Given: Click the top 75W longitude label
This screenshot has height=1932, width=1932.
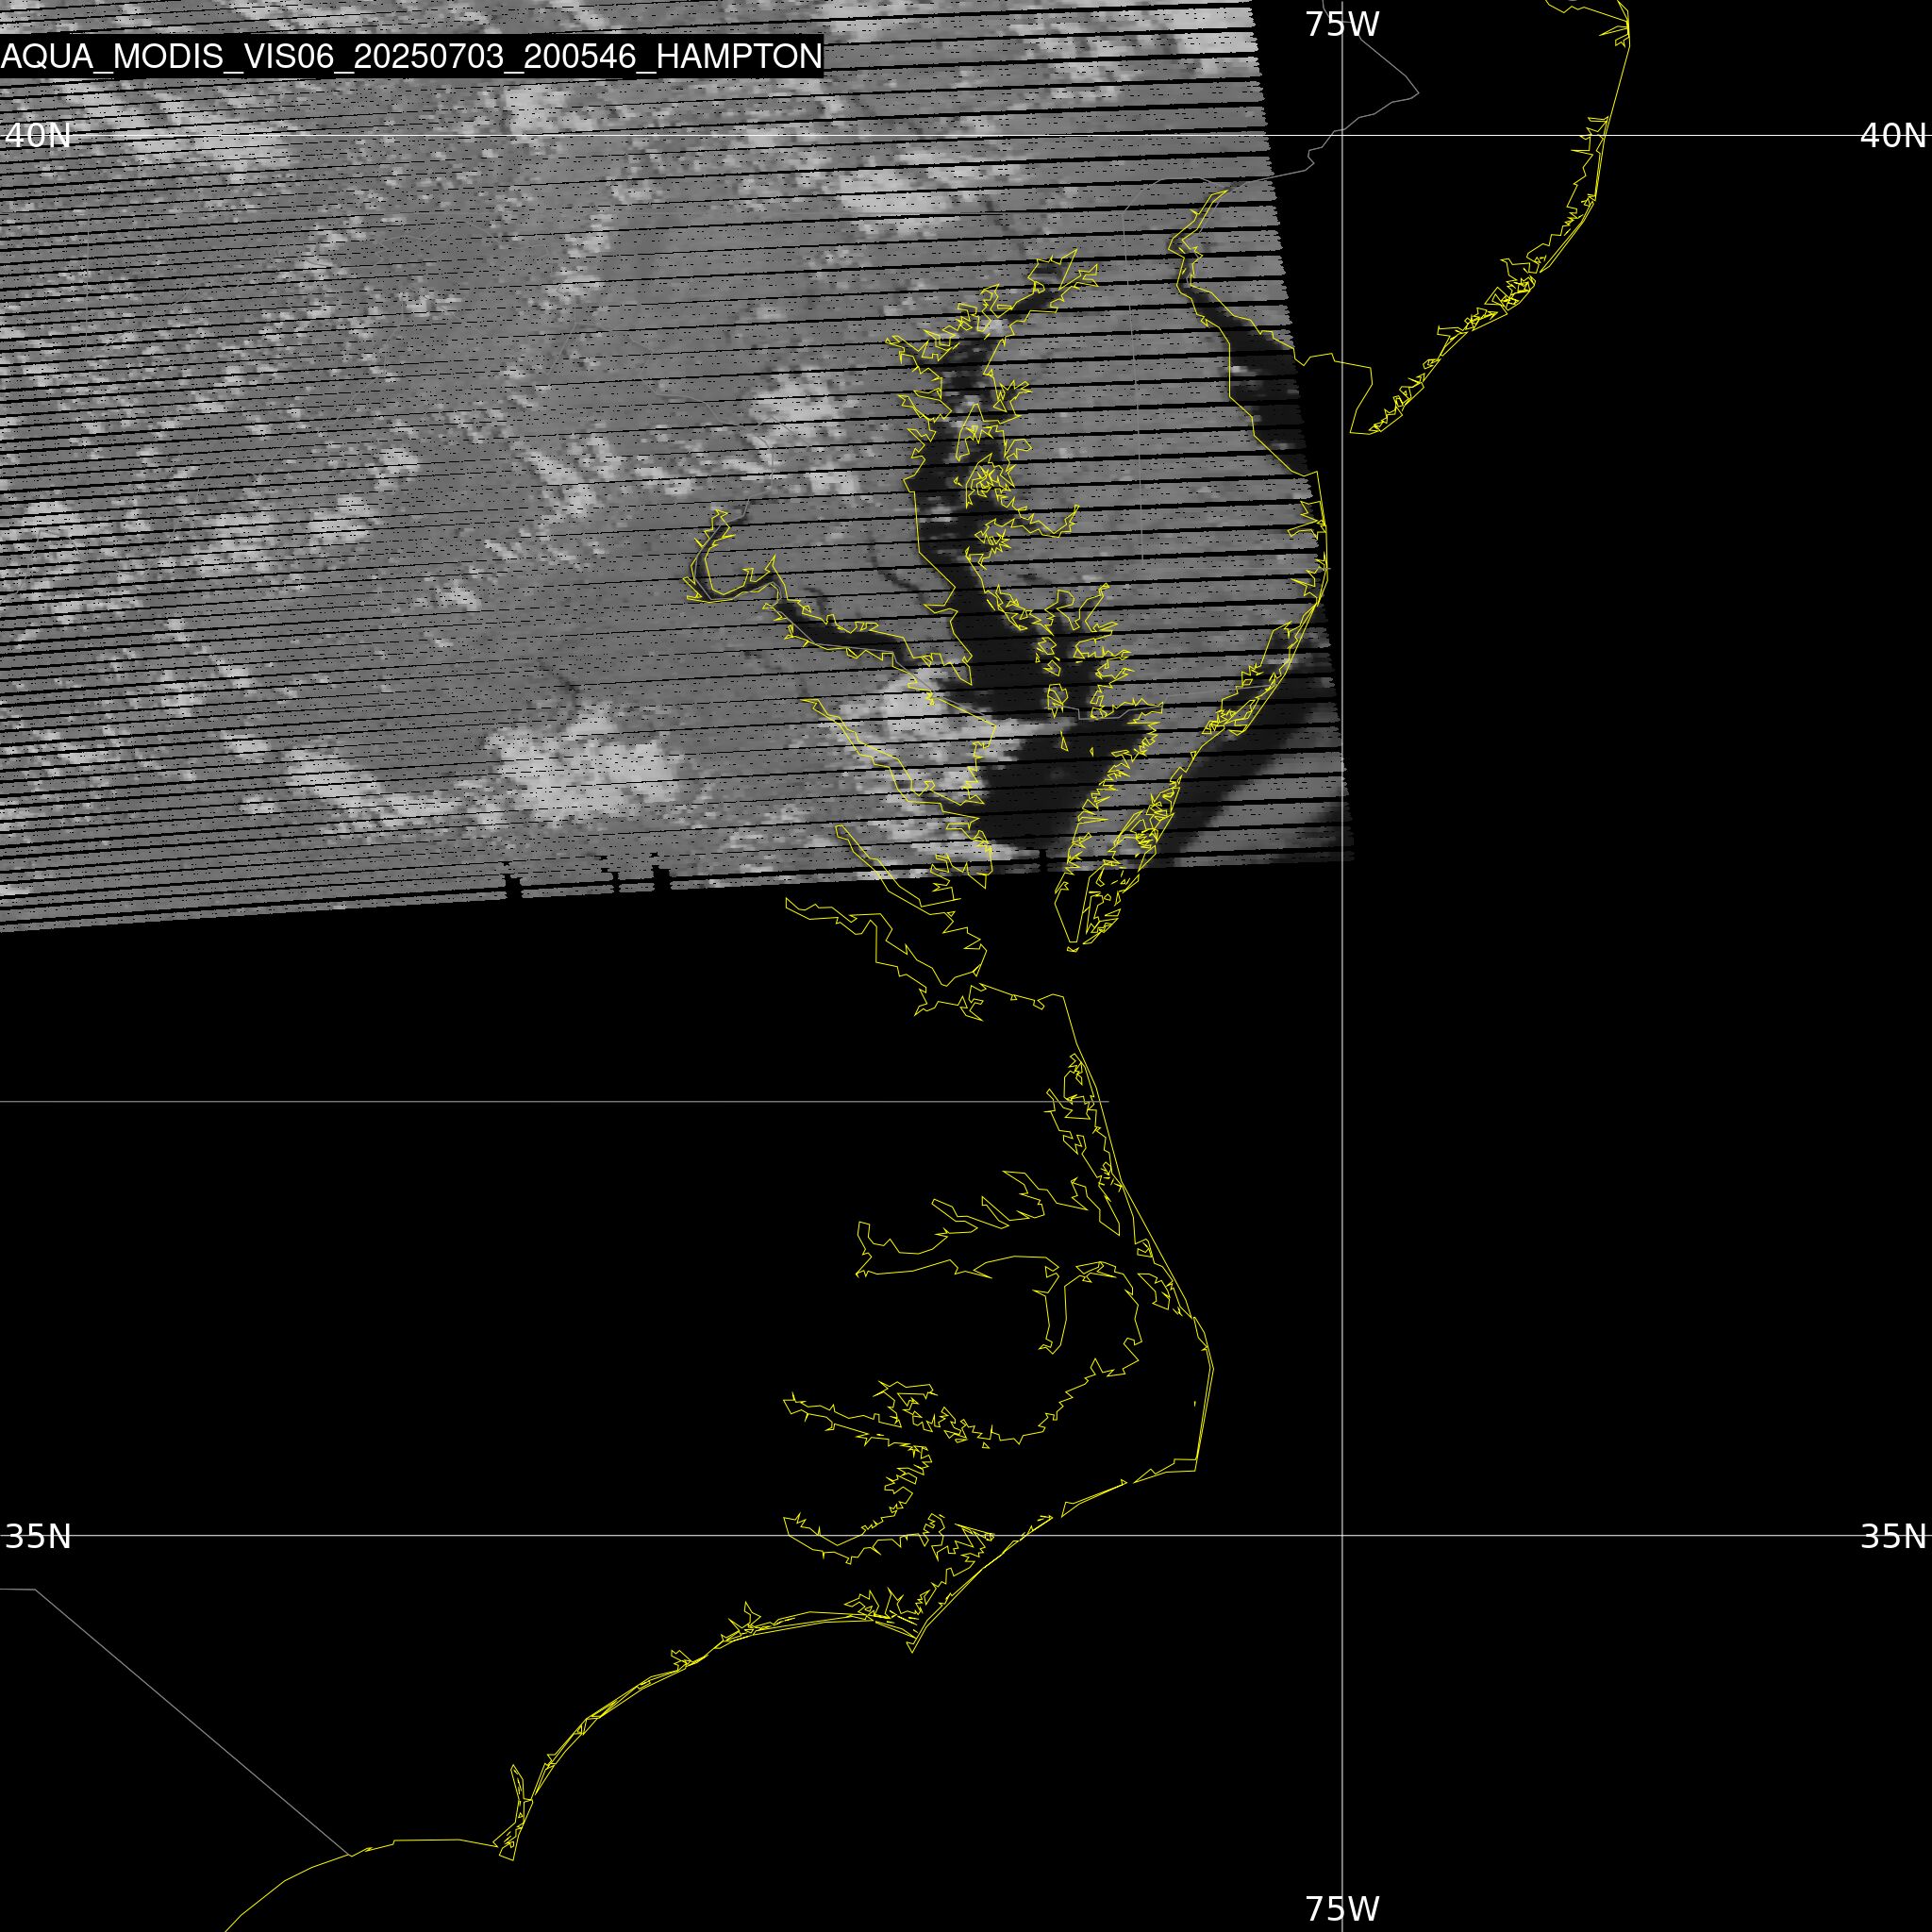Looking at the screenshot, I should pos(1342,24).
